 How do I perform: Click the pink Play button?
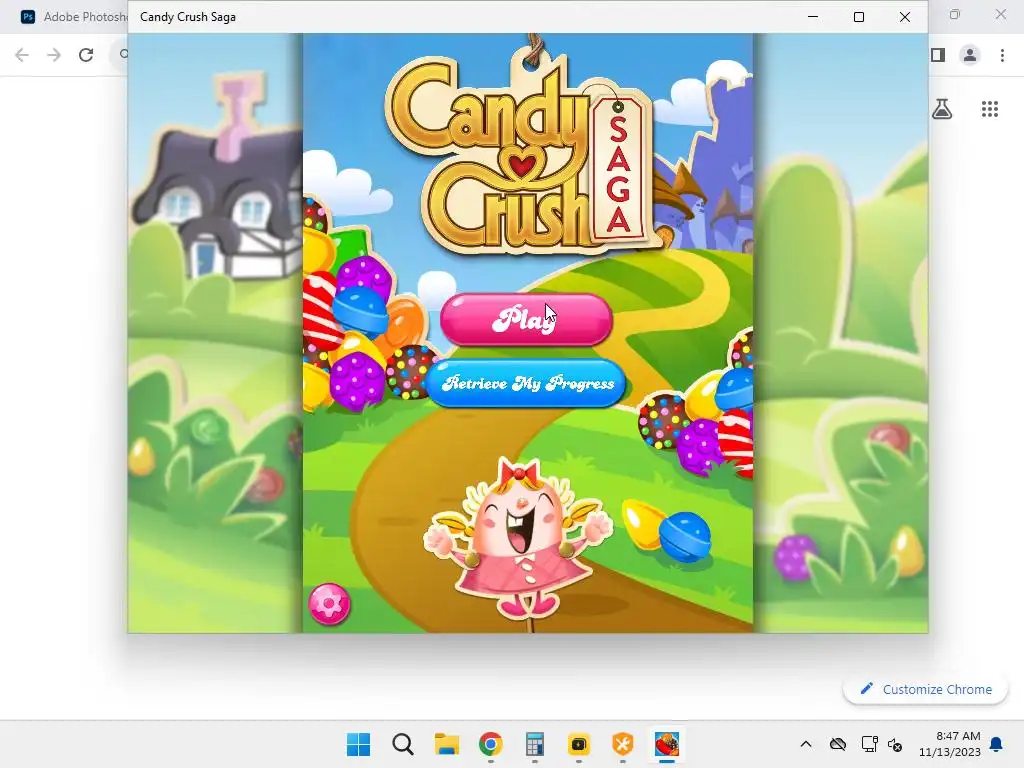pos(526,319)
